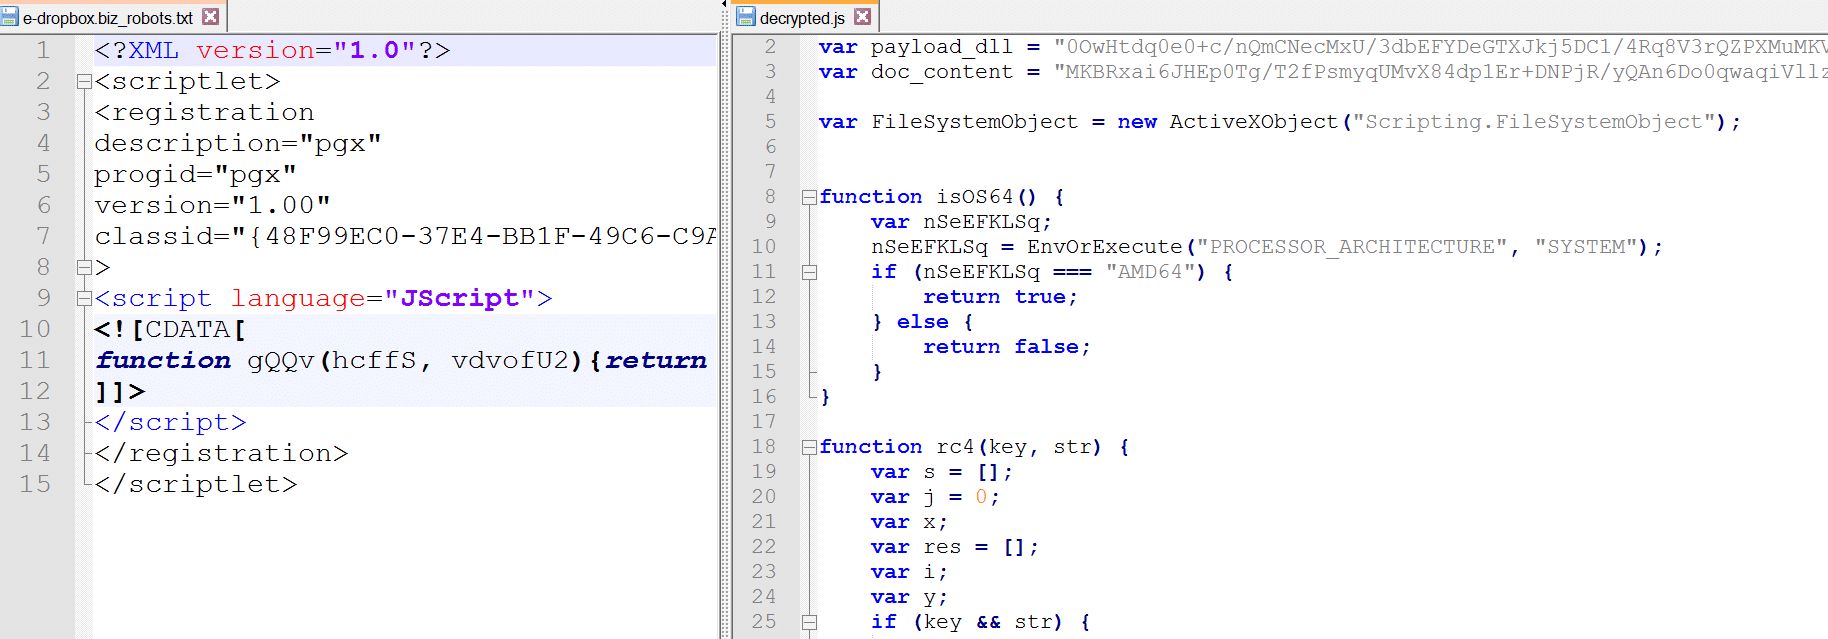Collapse the if AMD64 block fold

809,273
